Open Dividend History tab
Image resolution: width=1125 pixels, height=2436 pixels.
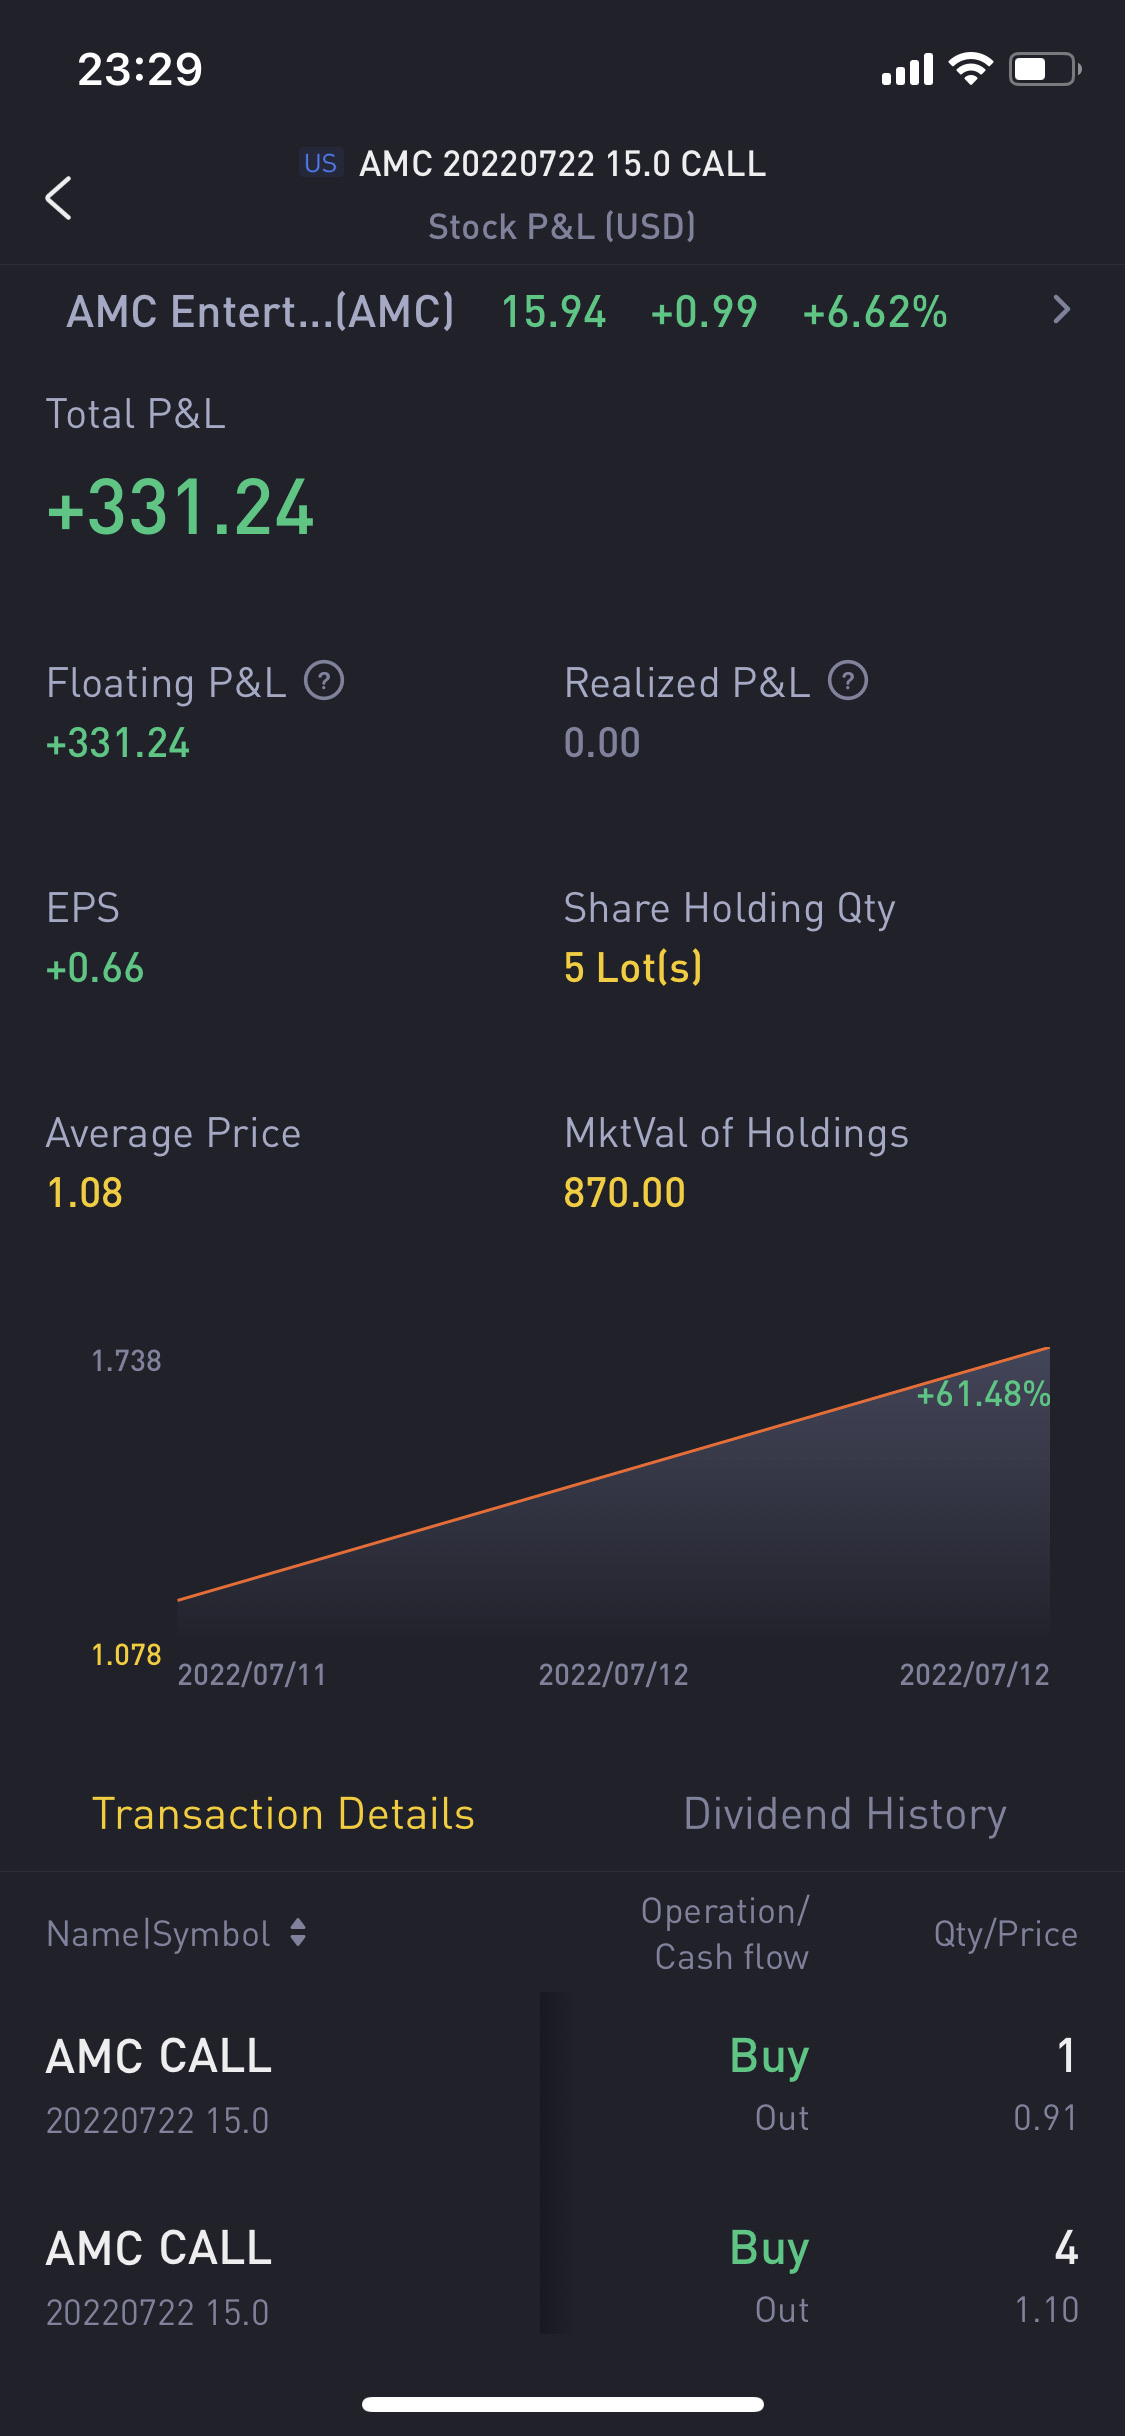point(844,1813)
